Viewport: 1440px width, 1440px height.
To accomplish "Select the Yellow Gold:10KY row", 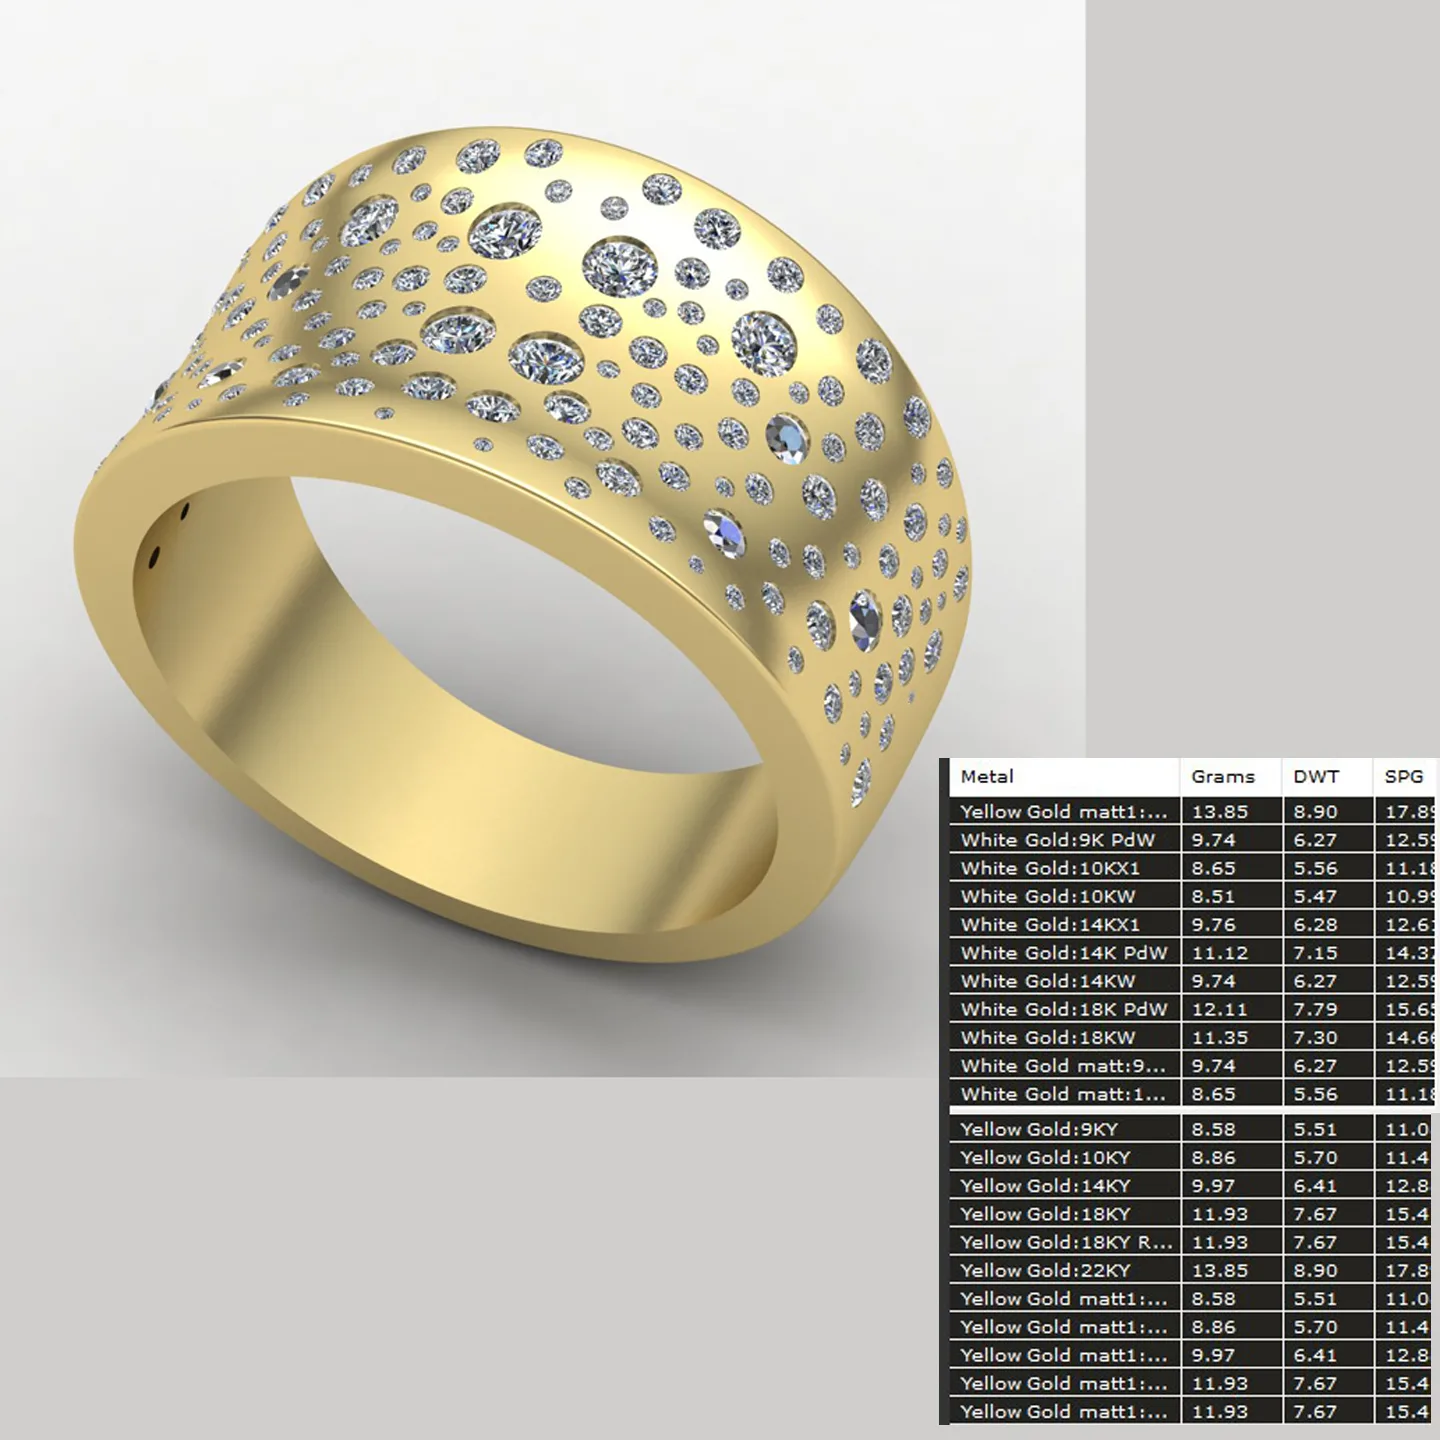I will (x=1194, y=1157).
